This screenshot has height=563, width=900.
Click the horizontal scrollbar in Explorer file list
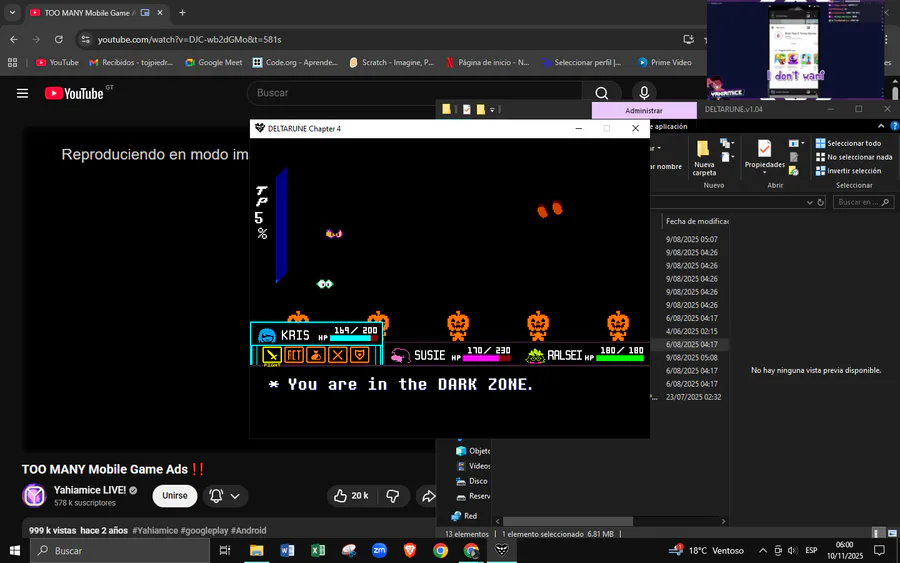pos(568,521)
